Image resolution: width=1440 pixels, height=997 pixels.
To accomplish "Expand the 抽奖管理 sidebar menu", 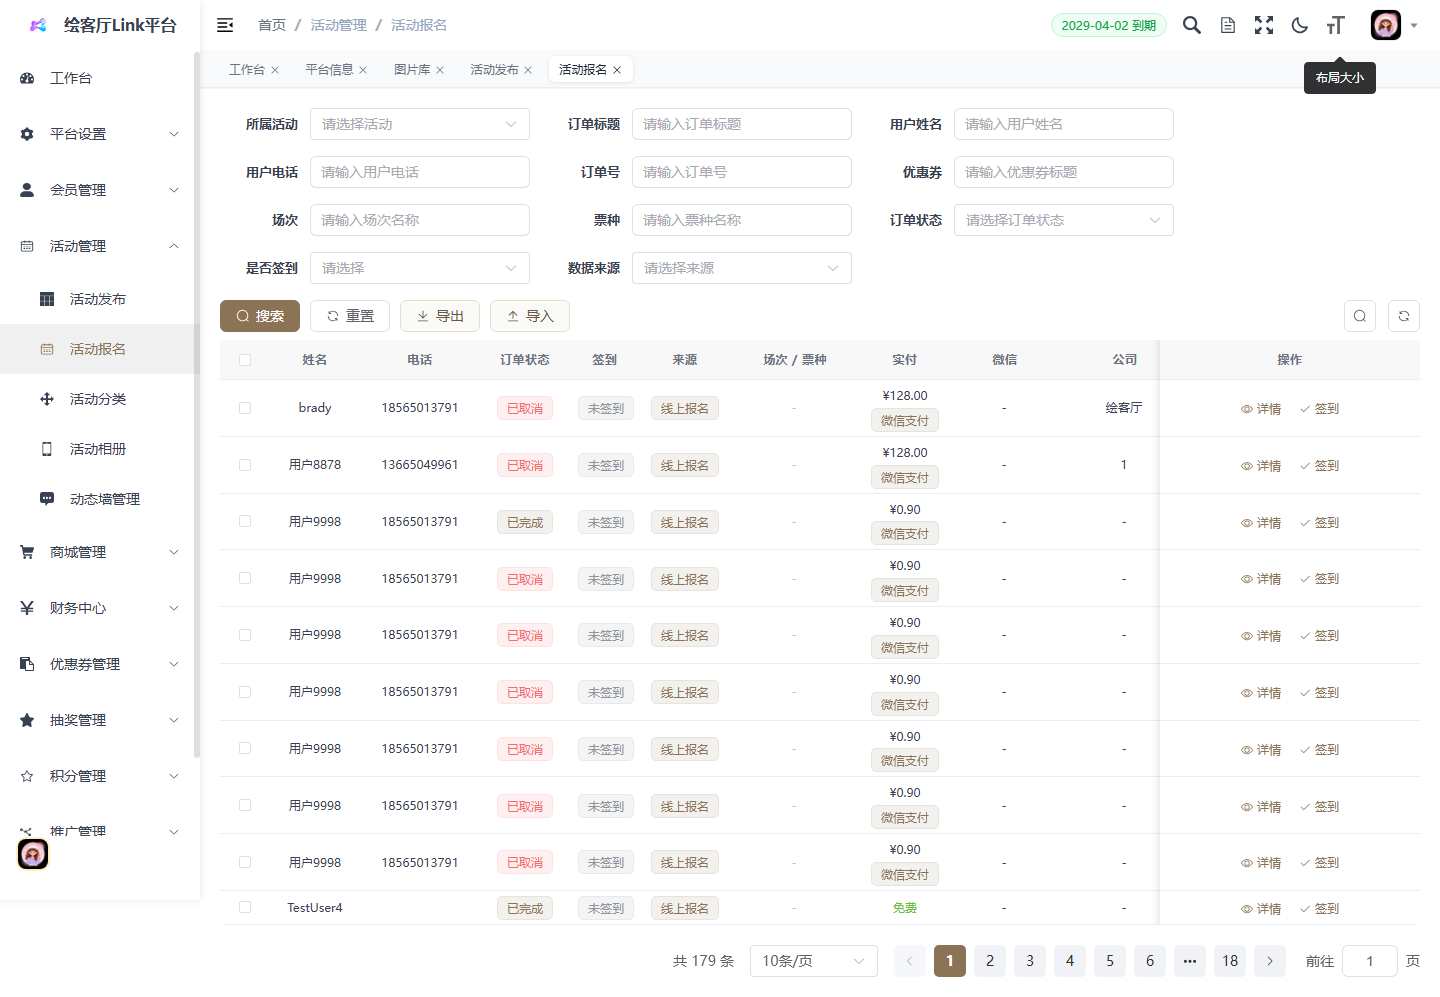I will (x=100, y=720).
